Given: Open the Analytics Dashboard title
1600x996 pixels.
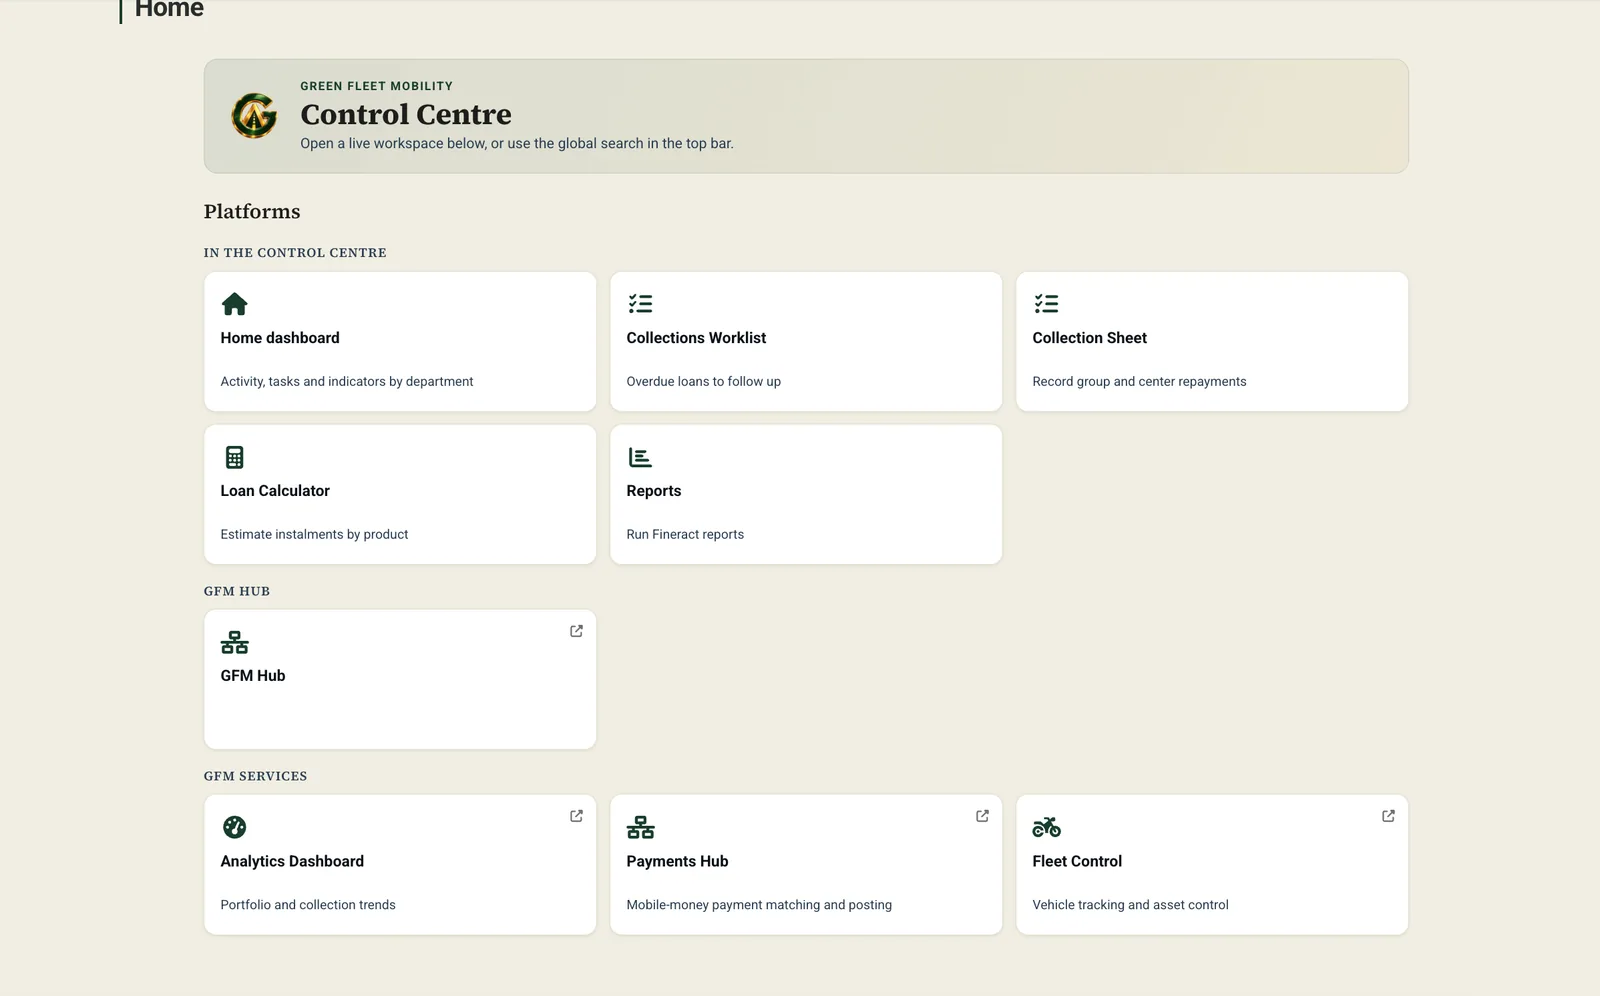Looking at the screenshot, I should click(x=292, y=861).
